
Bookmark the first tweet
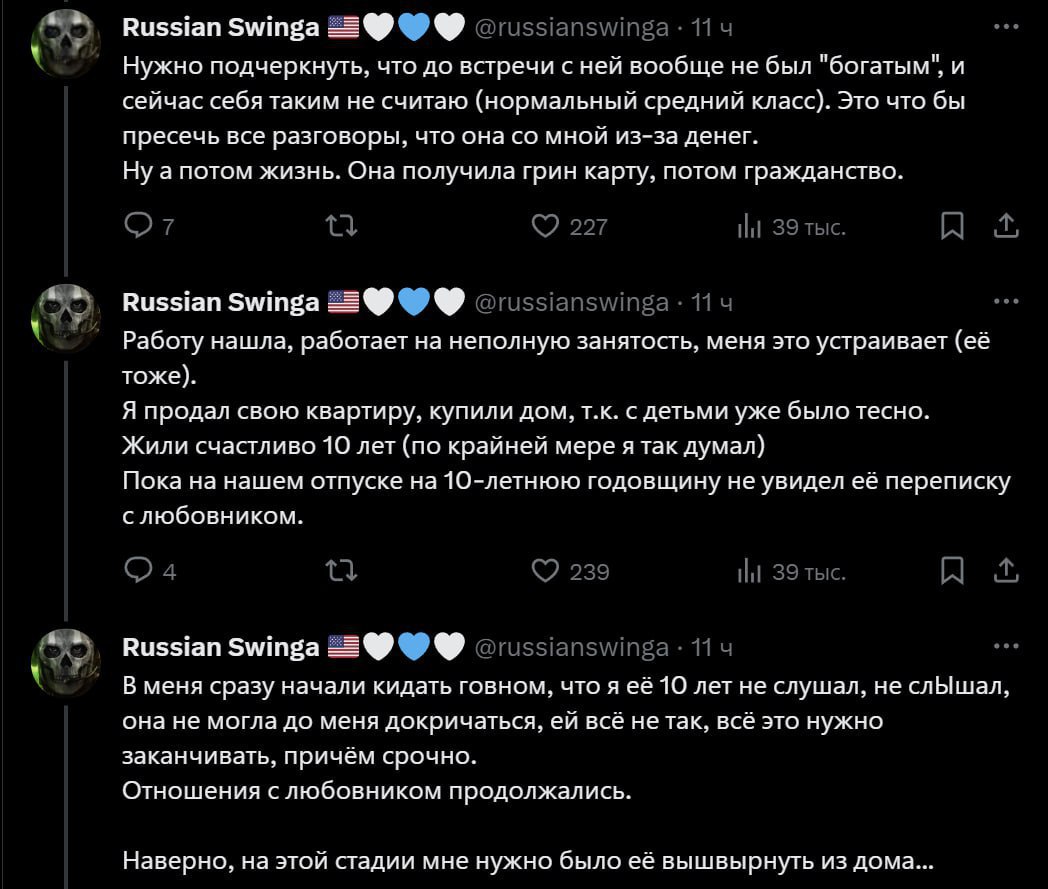point(953,227)
